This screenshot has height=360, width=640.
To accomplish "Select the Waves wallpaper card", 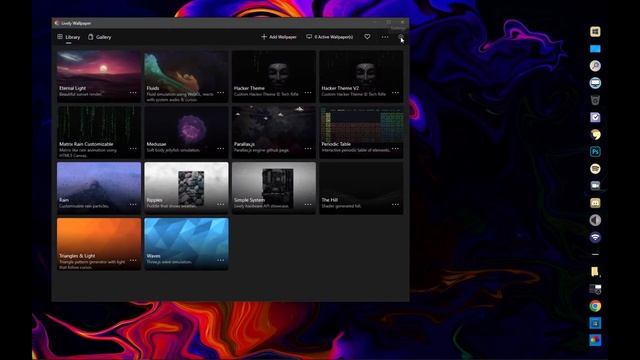I will (x=186, y=244).
